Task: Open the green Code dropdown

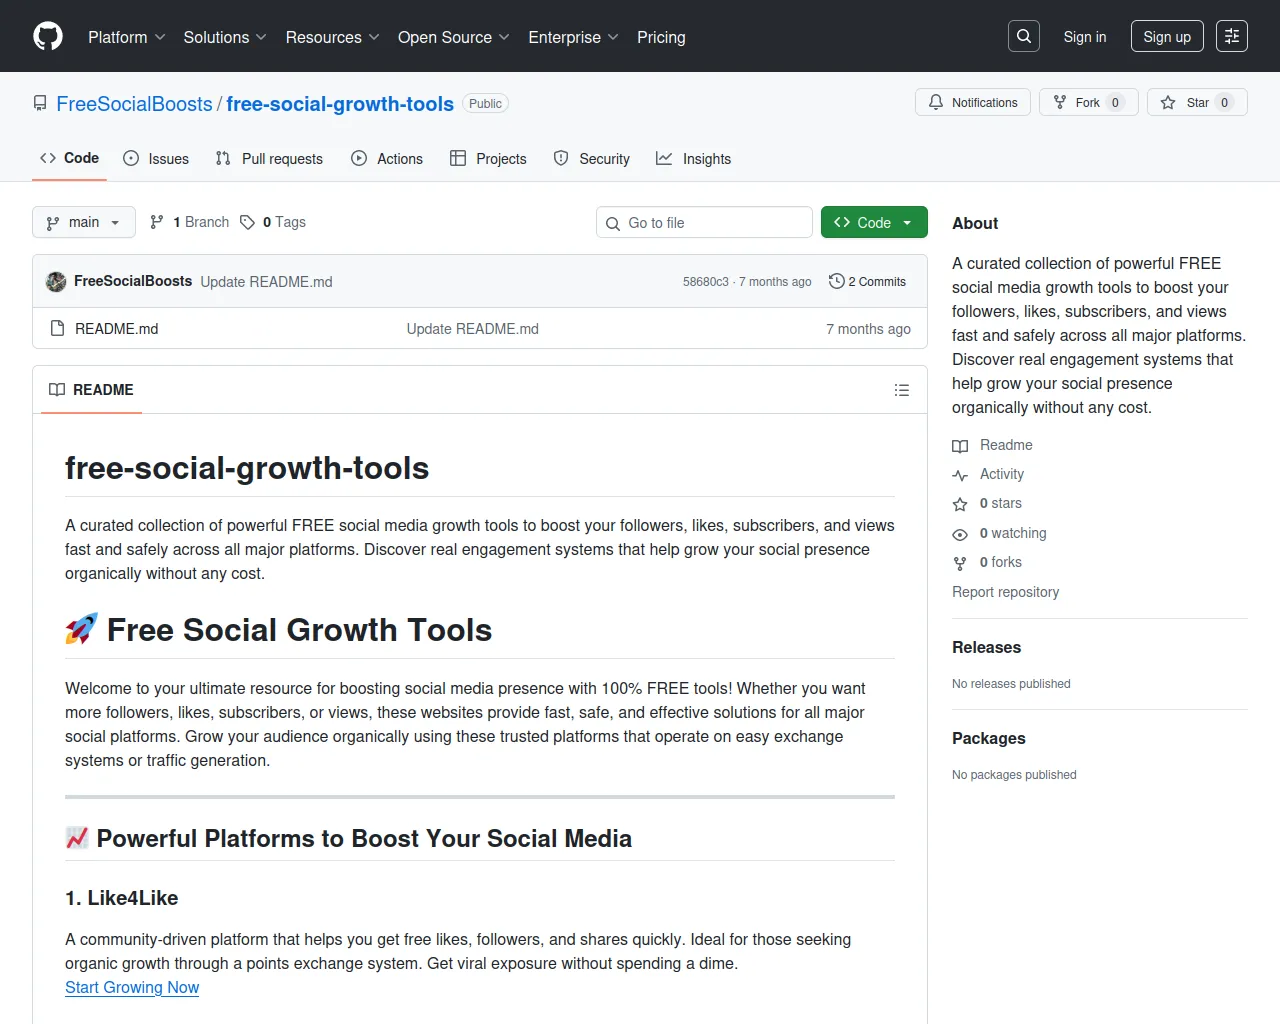Action: [873, 223]
